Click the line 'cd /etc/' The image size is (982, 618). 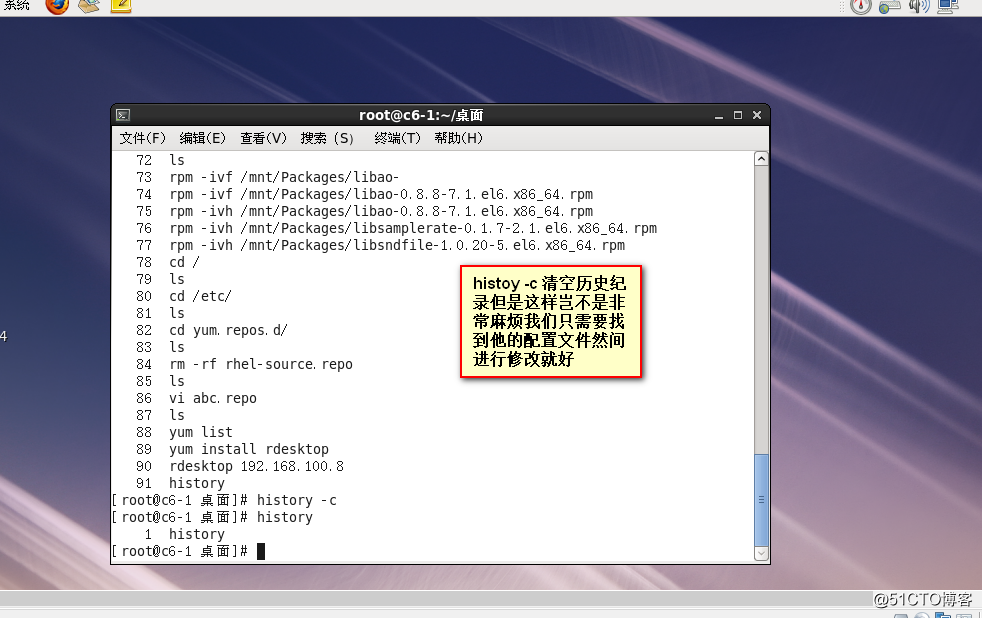pyautogui.click(x=200, y=296)
